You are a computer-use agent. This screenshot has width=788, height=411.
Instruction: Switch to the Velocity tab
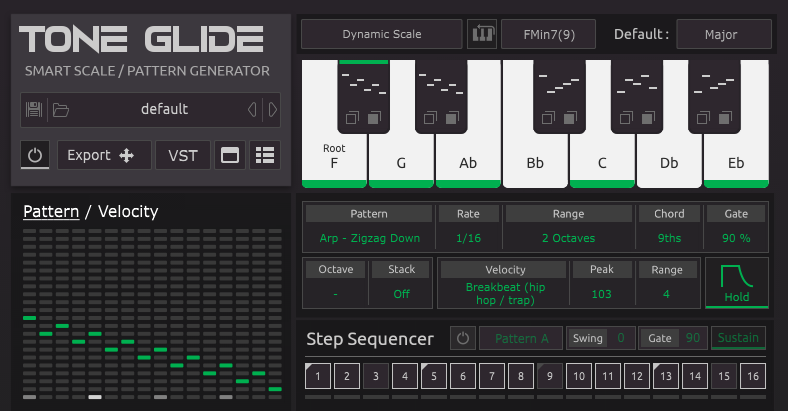(x=128, y=211)
